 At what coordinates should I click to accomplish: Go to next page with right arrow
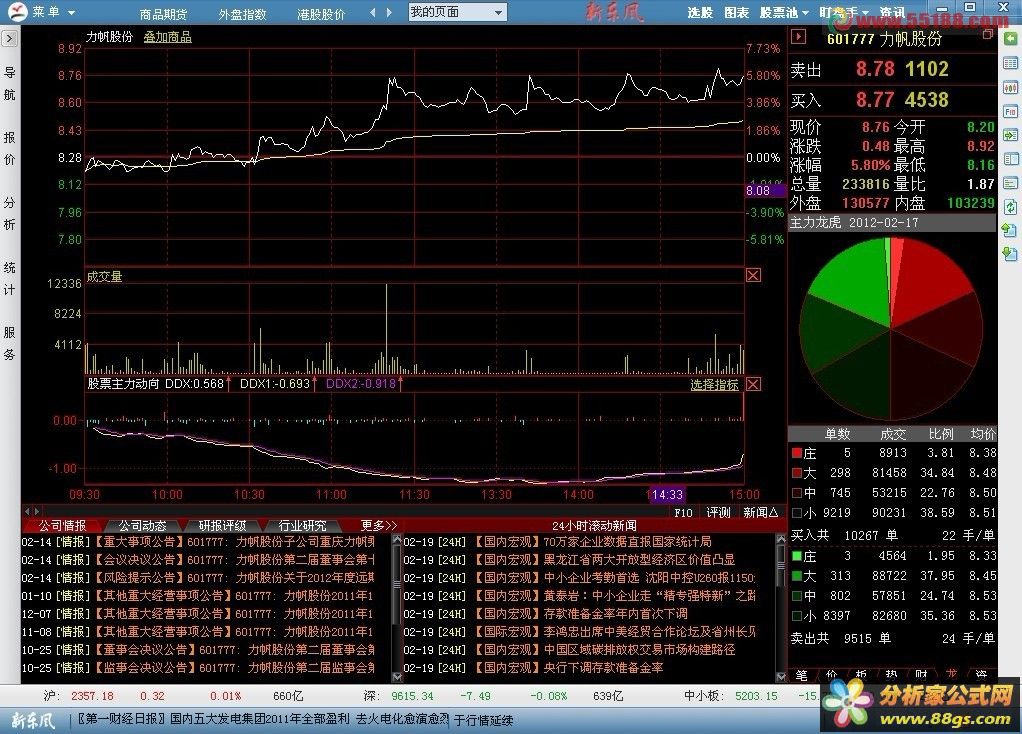pyautogui.click(x=389, y=12)
